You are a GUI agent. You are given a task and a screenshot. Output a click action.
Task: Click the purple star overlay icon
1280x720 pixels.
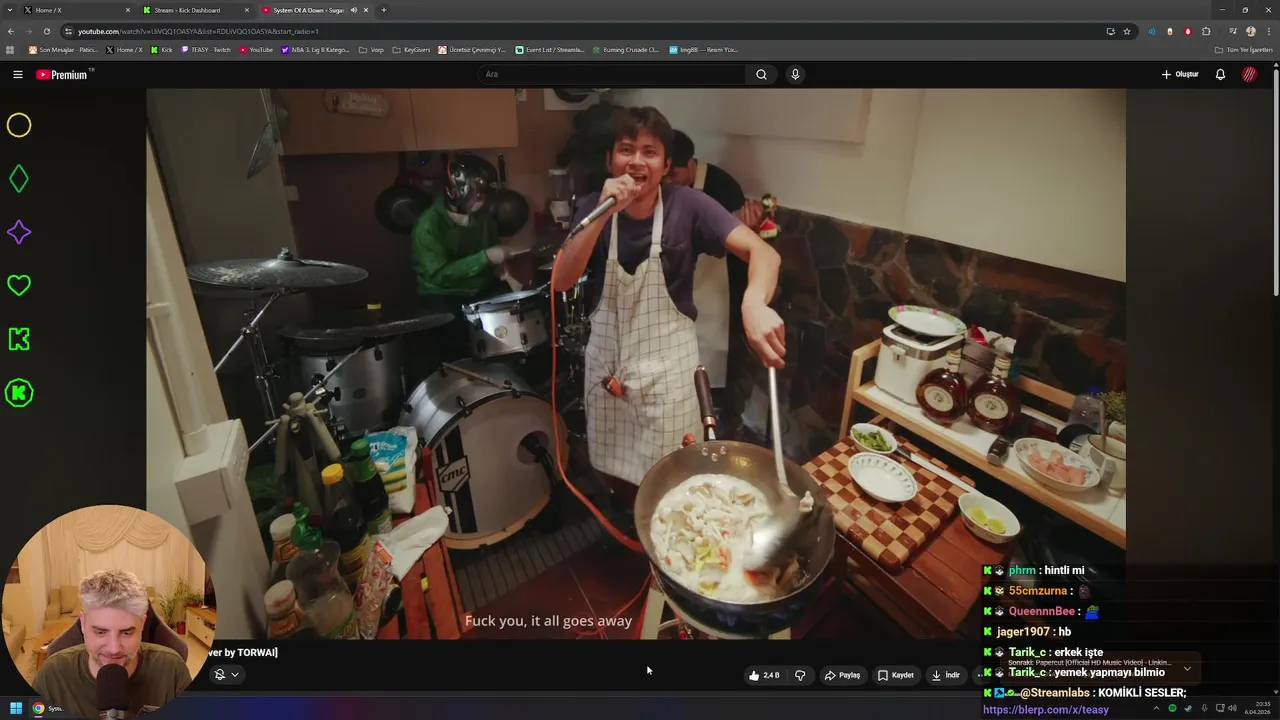click(x=19, y=232)
